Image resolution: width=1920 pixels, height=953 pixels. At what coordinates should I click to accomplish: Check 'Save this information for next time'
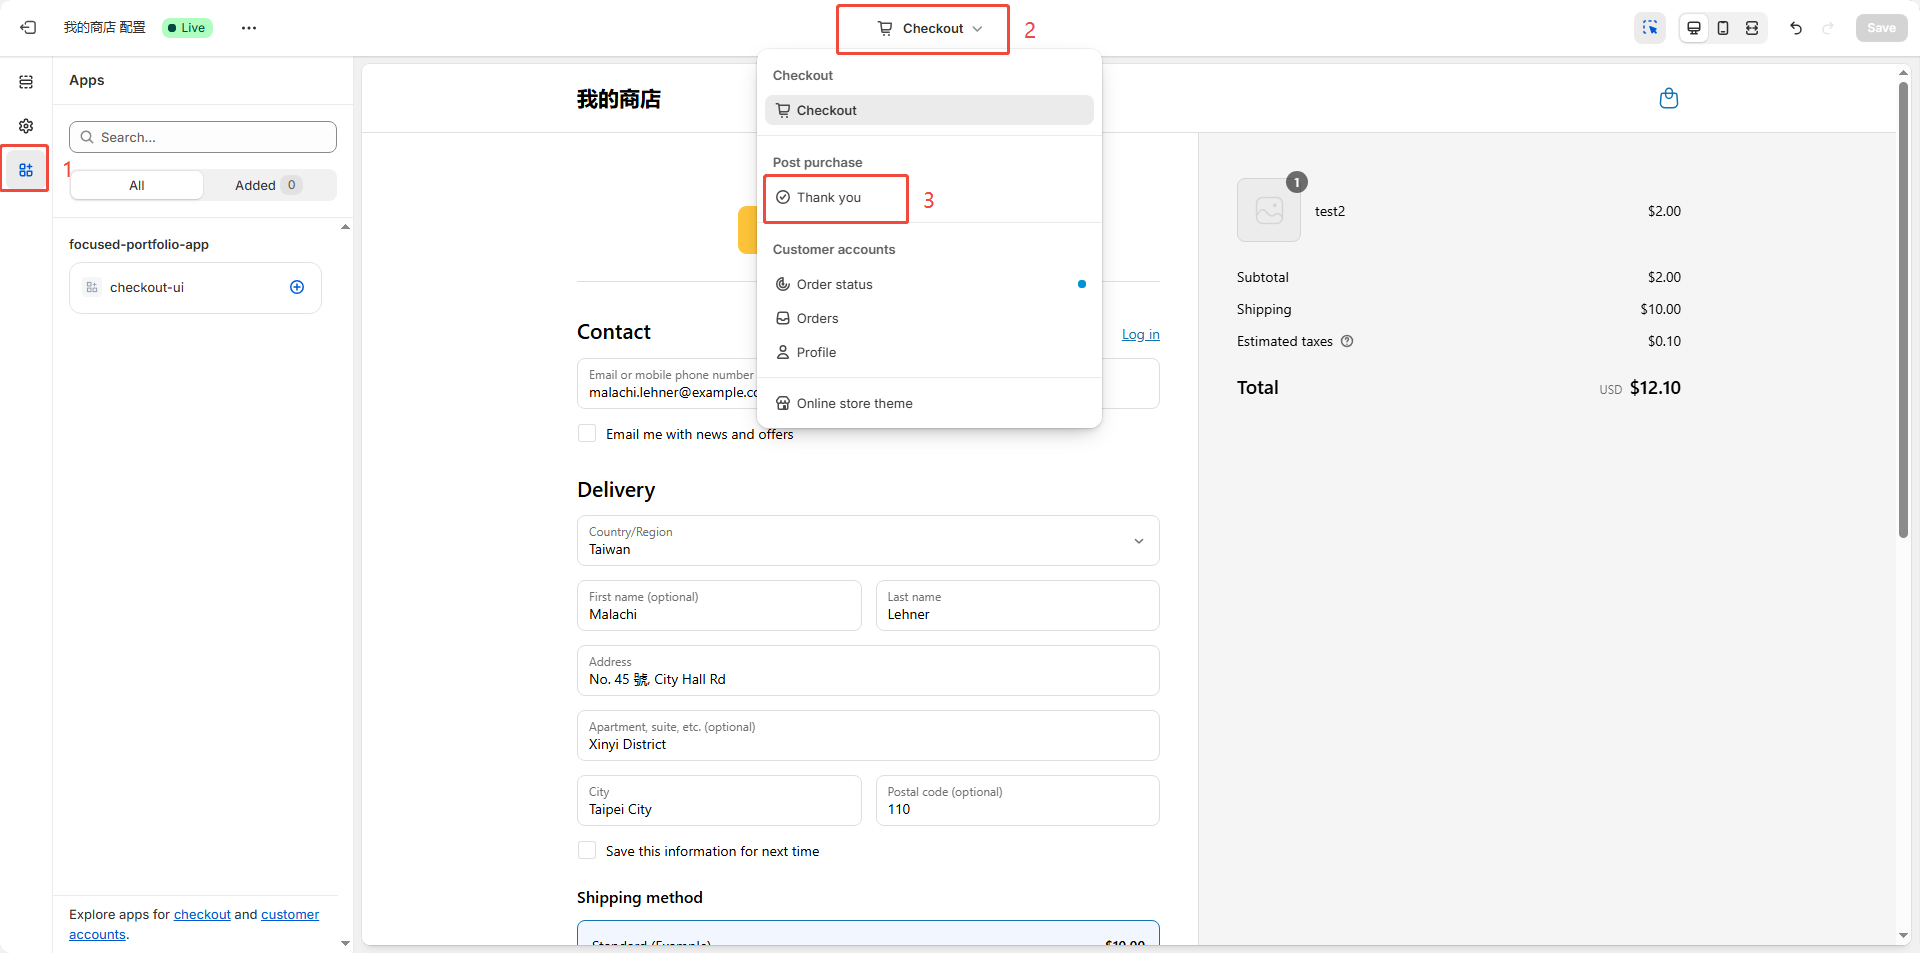point(587,851)
